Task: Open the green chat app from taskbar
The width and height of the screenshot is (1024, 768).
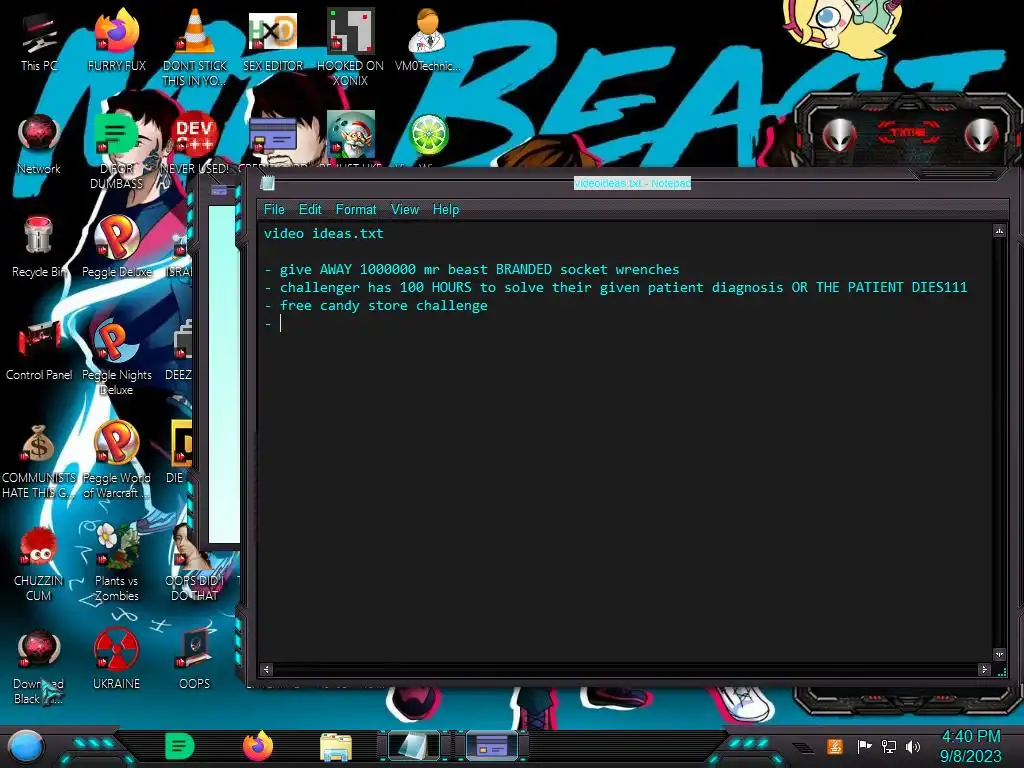Action: pos(180,746)
